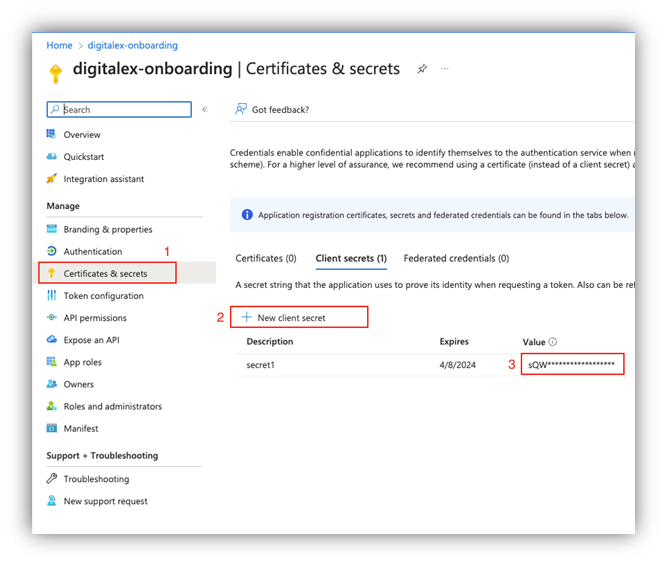Click the New client secret button
This screenshot has height=566, width=667.
pyautogui.click(x=299, y=317)
